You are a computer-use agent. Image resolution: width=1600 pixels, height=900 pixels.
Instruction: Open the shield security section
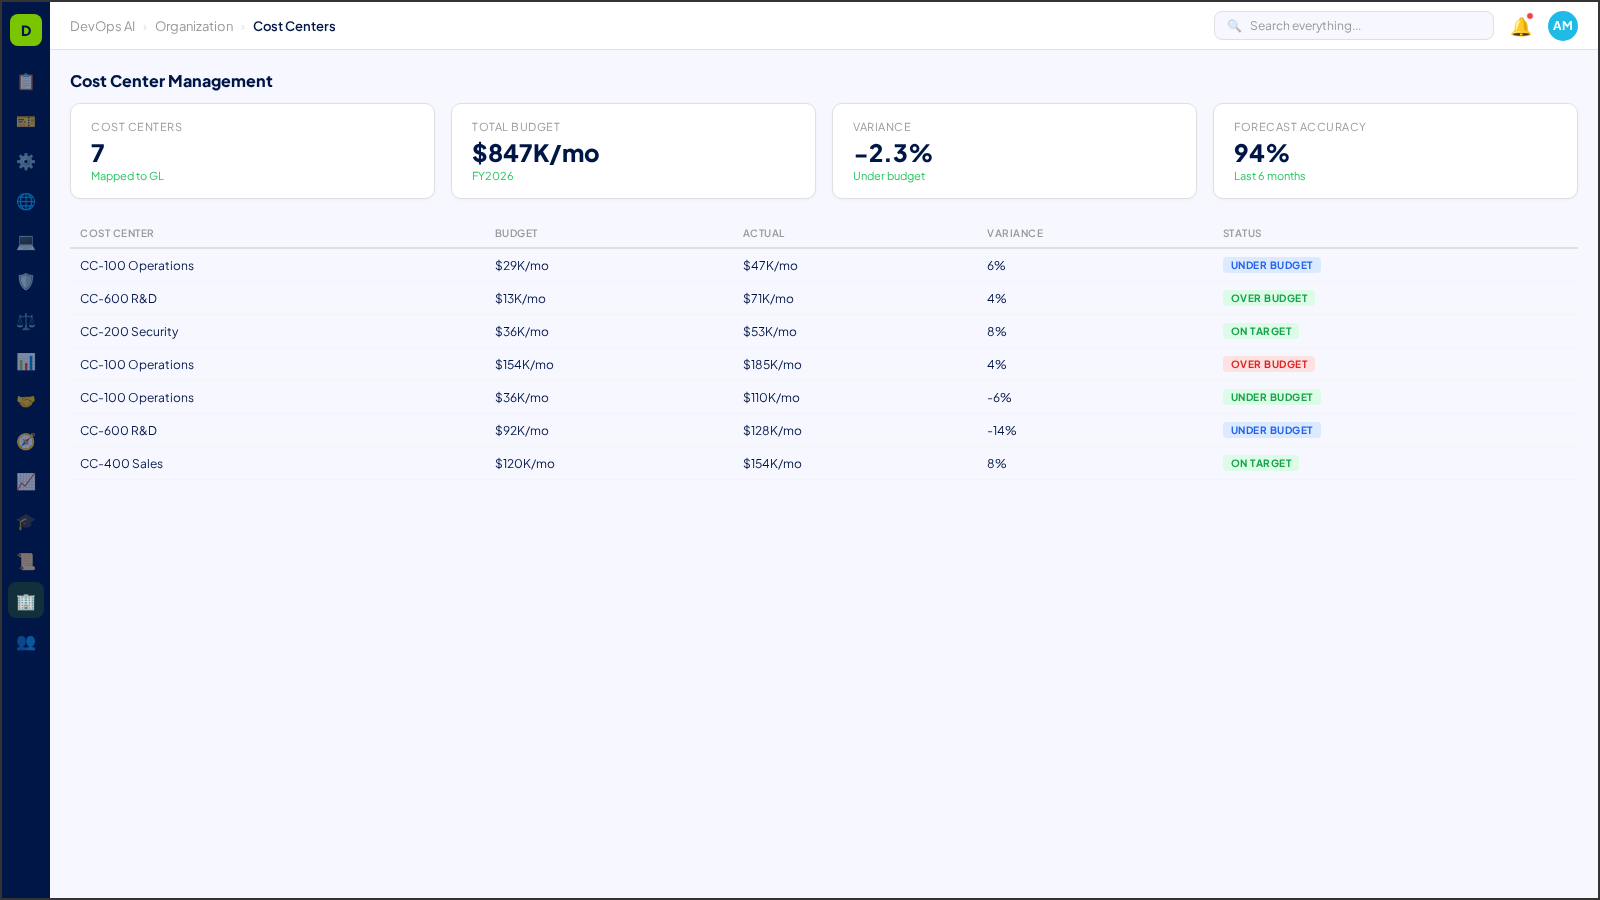(26, 282)
